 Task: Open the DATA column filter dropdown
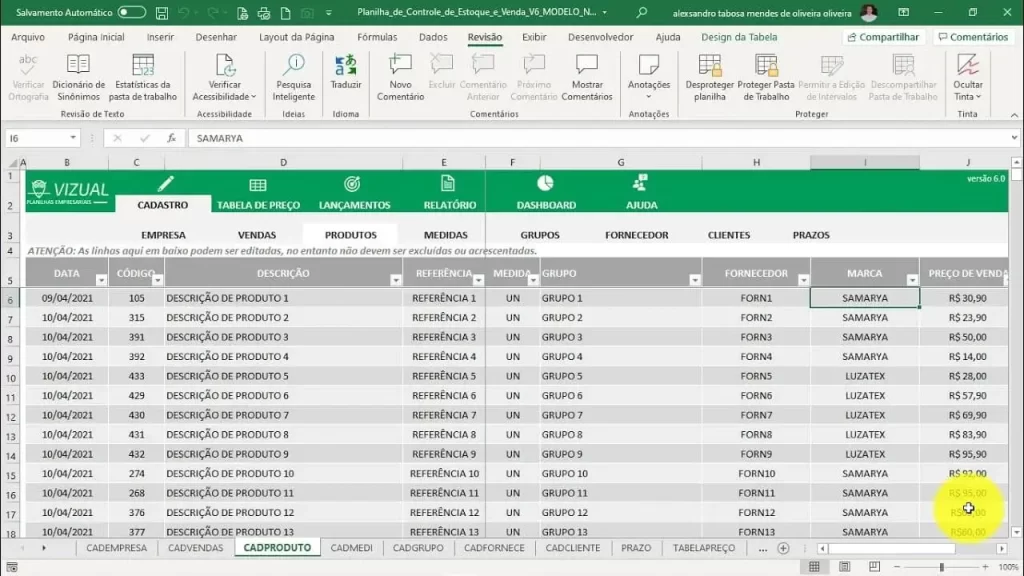click(101, 280)
